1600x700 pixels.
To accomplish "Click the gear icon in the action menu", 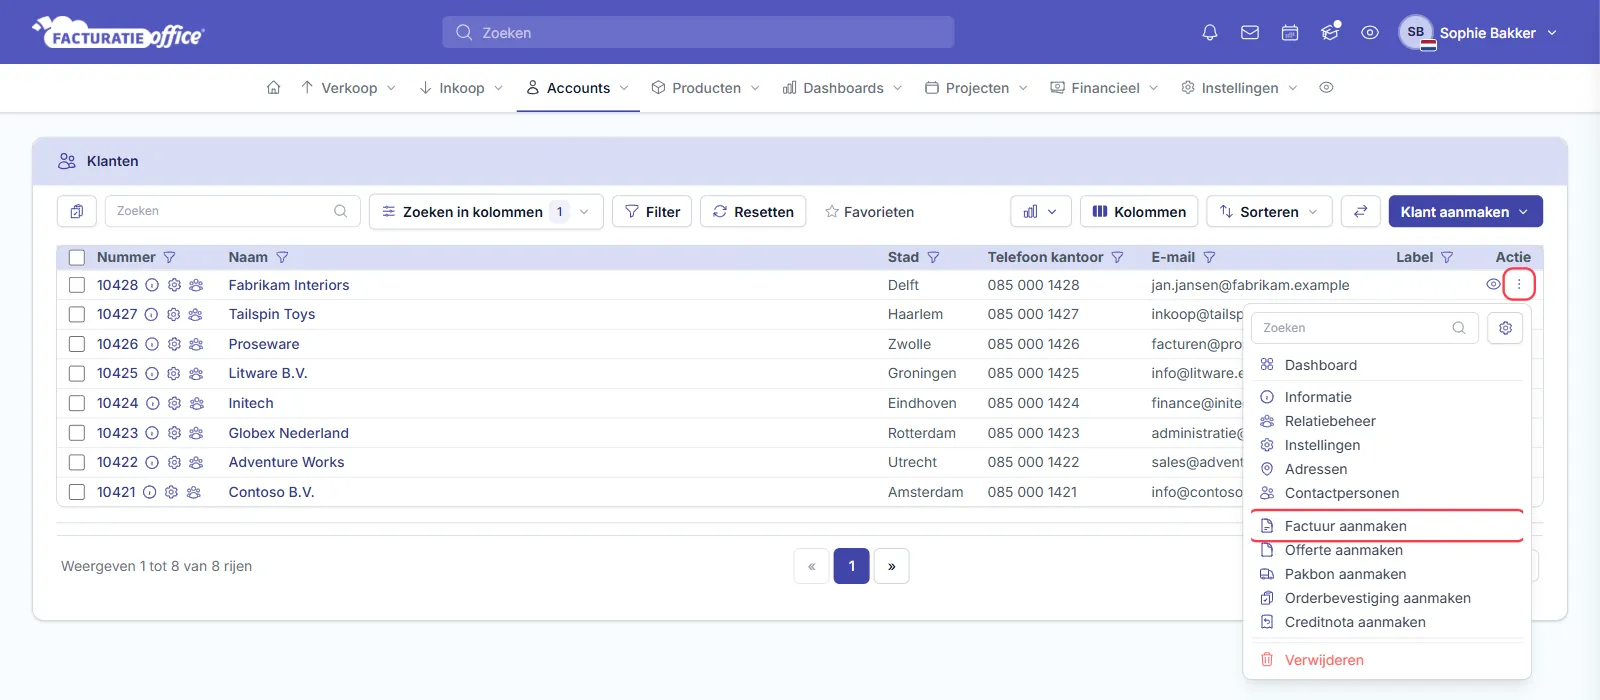I will pyautogui.click(x=1505, y=328).
